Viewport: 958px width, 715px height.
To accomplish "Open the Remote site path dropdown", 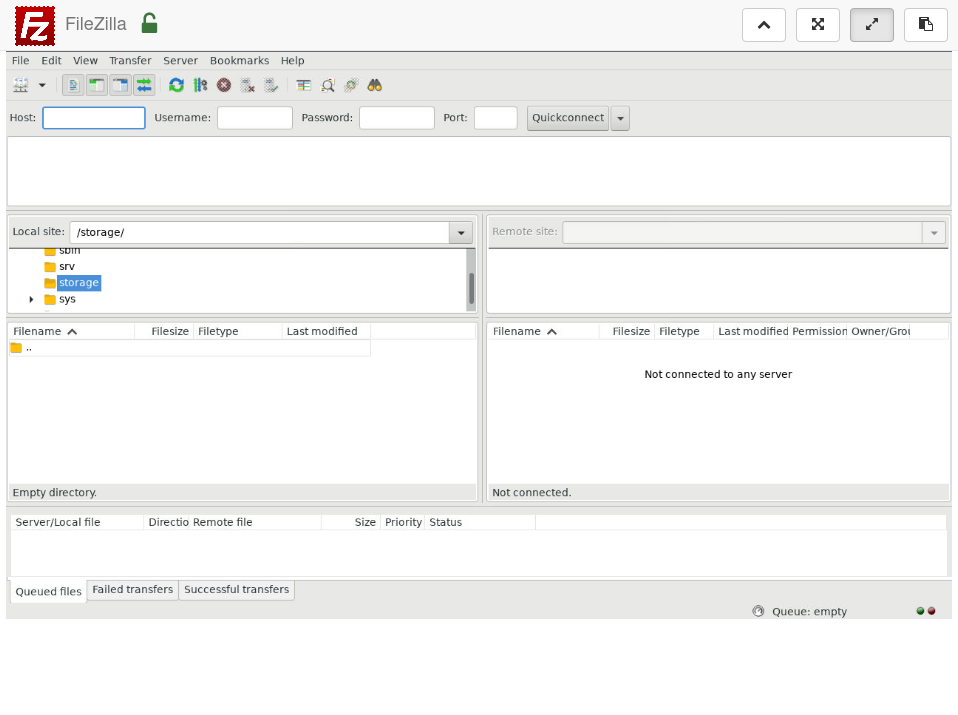I will tap(934, 232).
